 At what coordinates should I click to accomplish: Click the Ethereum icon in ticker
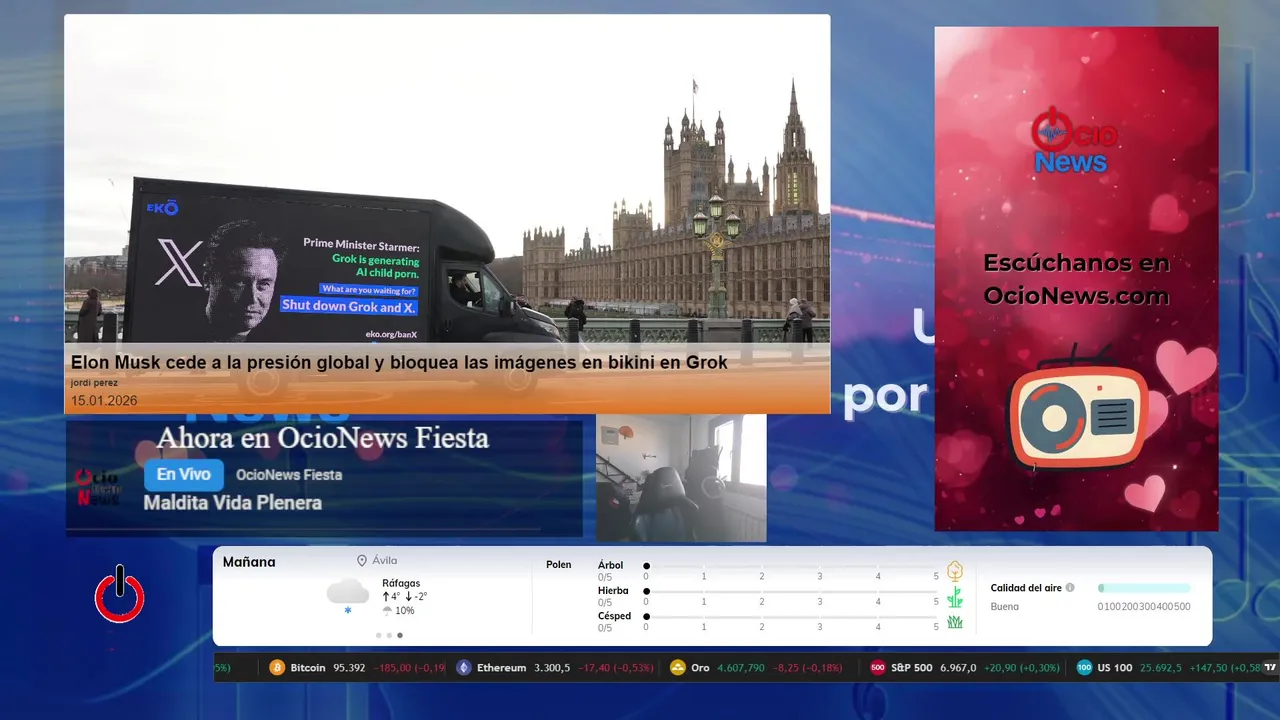pos(463,668)
